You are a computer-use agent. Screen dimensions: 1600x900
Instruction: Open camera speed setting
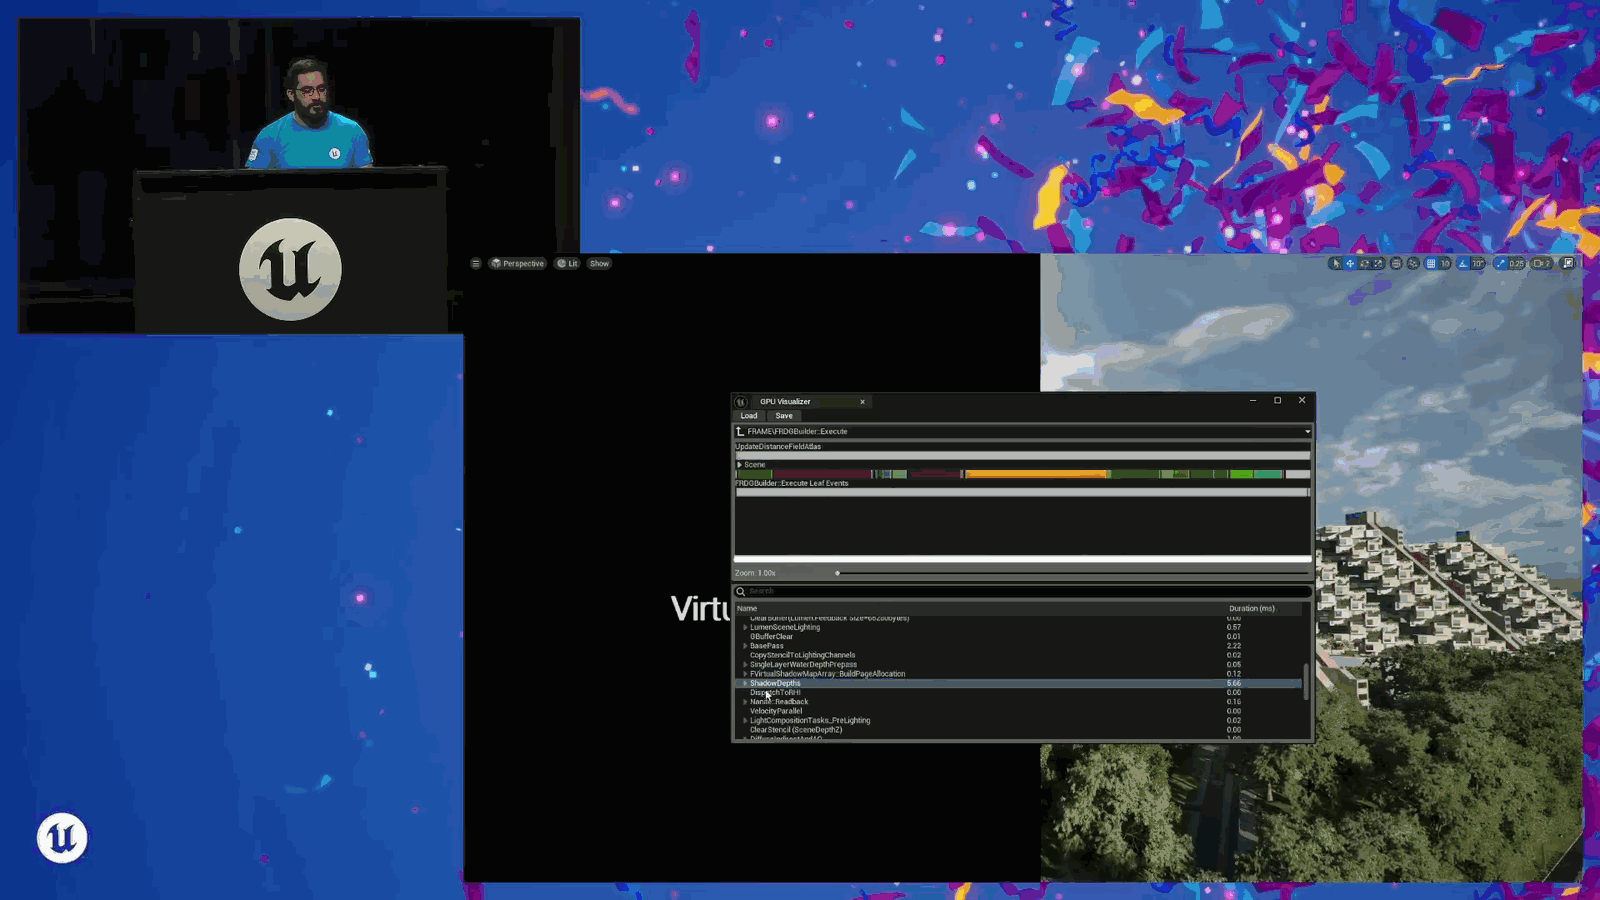[1541, 264]
